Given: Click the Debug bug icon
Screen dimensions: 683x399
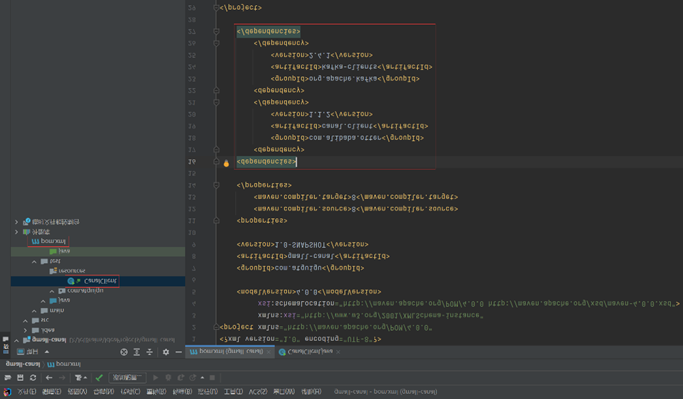Looking at the screenshot, I should click(x=168, y=378).
